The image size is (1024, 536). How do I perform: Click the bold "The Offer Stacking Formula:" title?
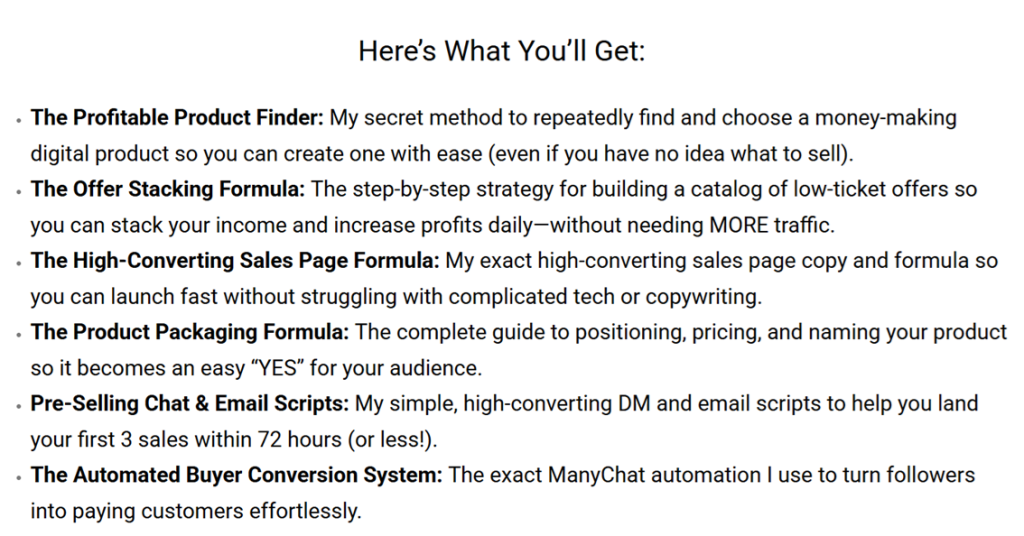tap(164, 189)
